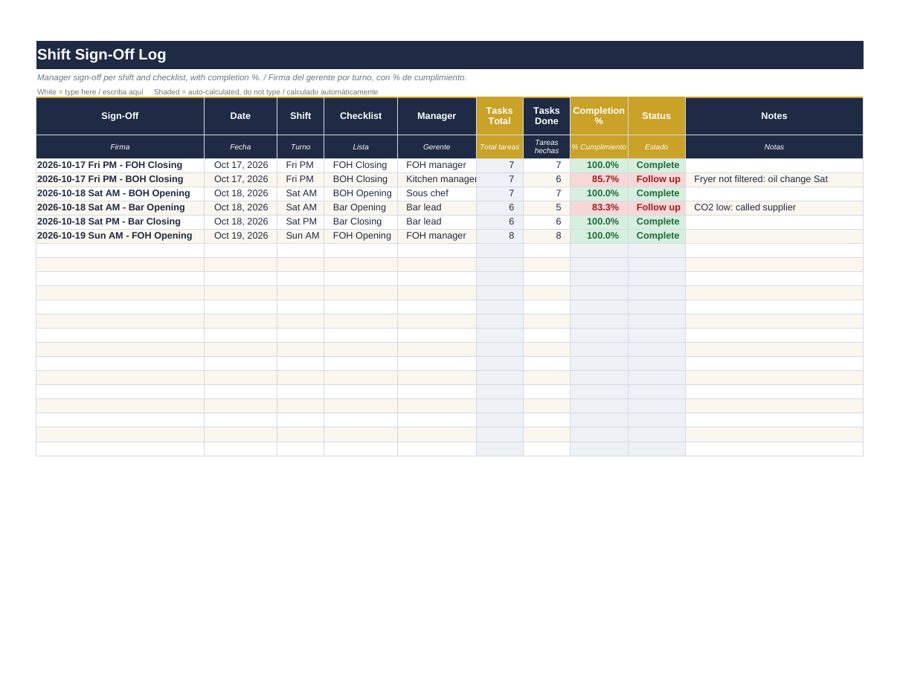The width and height of the screenshot is (900, 695).
Task: Click 'Oct 17, 2026' in FOH Closing row
Action: 240,165
